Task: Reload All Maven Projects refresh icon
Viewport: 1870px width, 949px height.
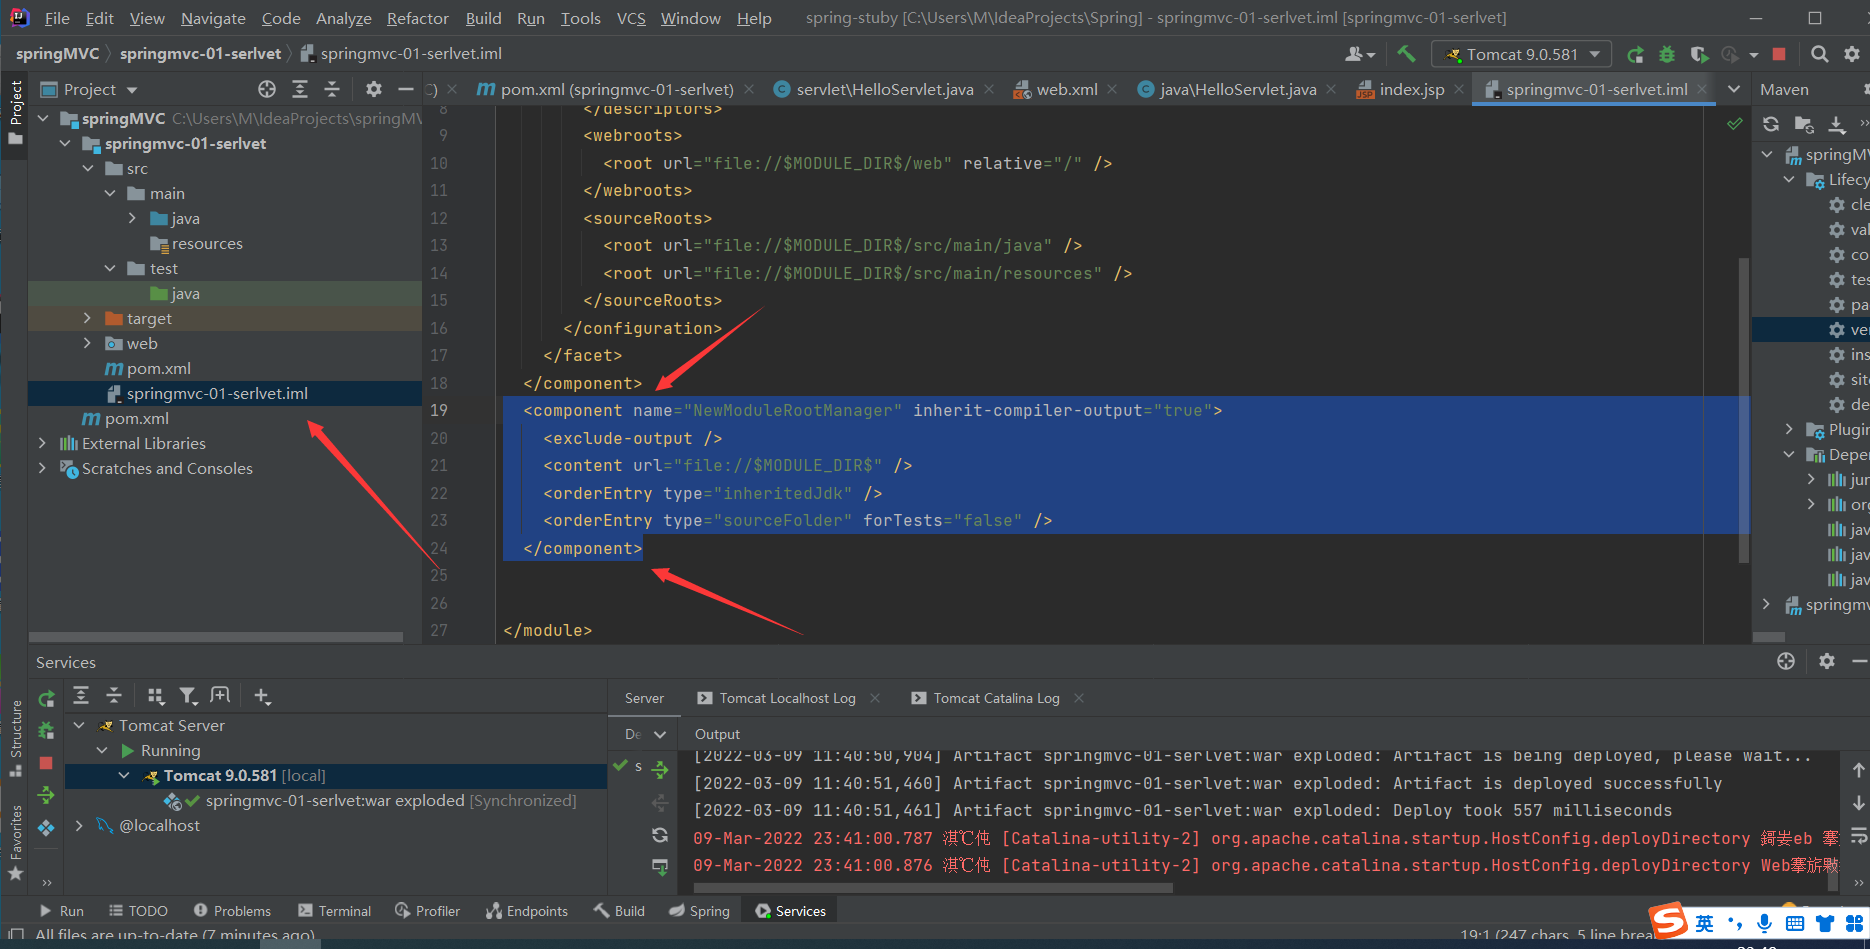Action: 1771,124
